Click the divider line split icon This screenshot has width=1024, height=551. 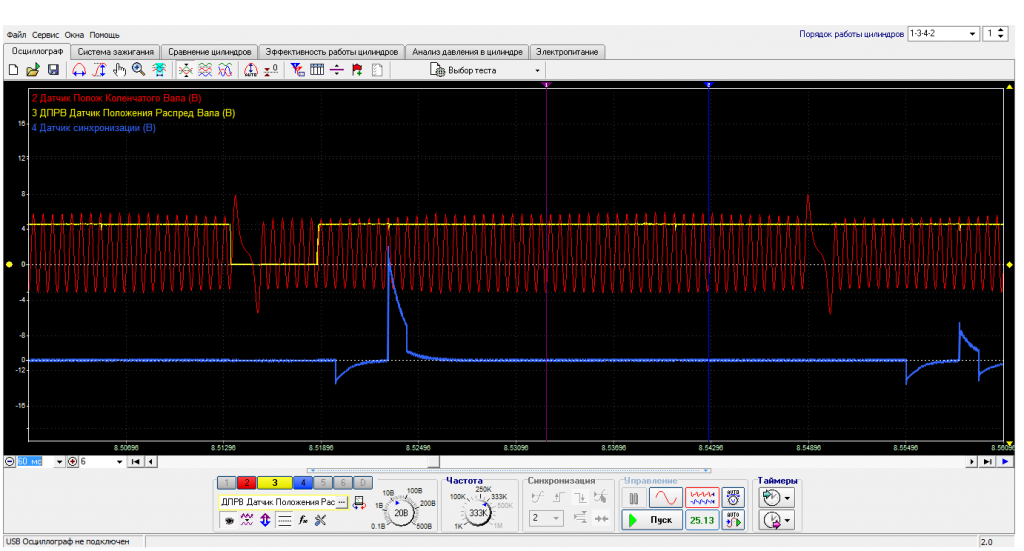pyautogui.click(x=337, y=70)
